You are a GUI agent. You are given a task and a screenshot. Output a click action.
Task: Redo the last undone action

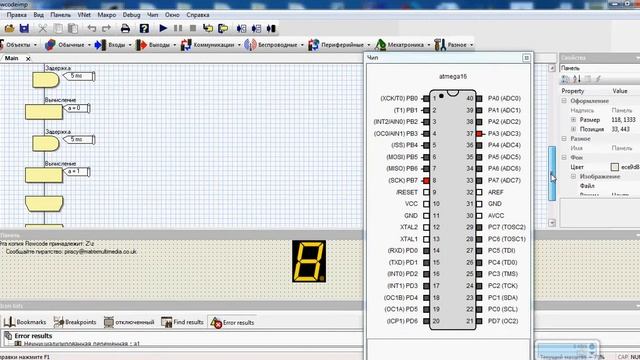(107, 28)
